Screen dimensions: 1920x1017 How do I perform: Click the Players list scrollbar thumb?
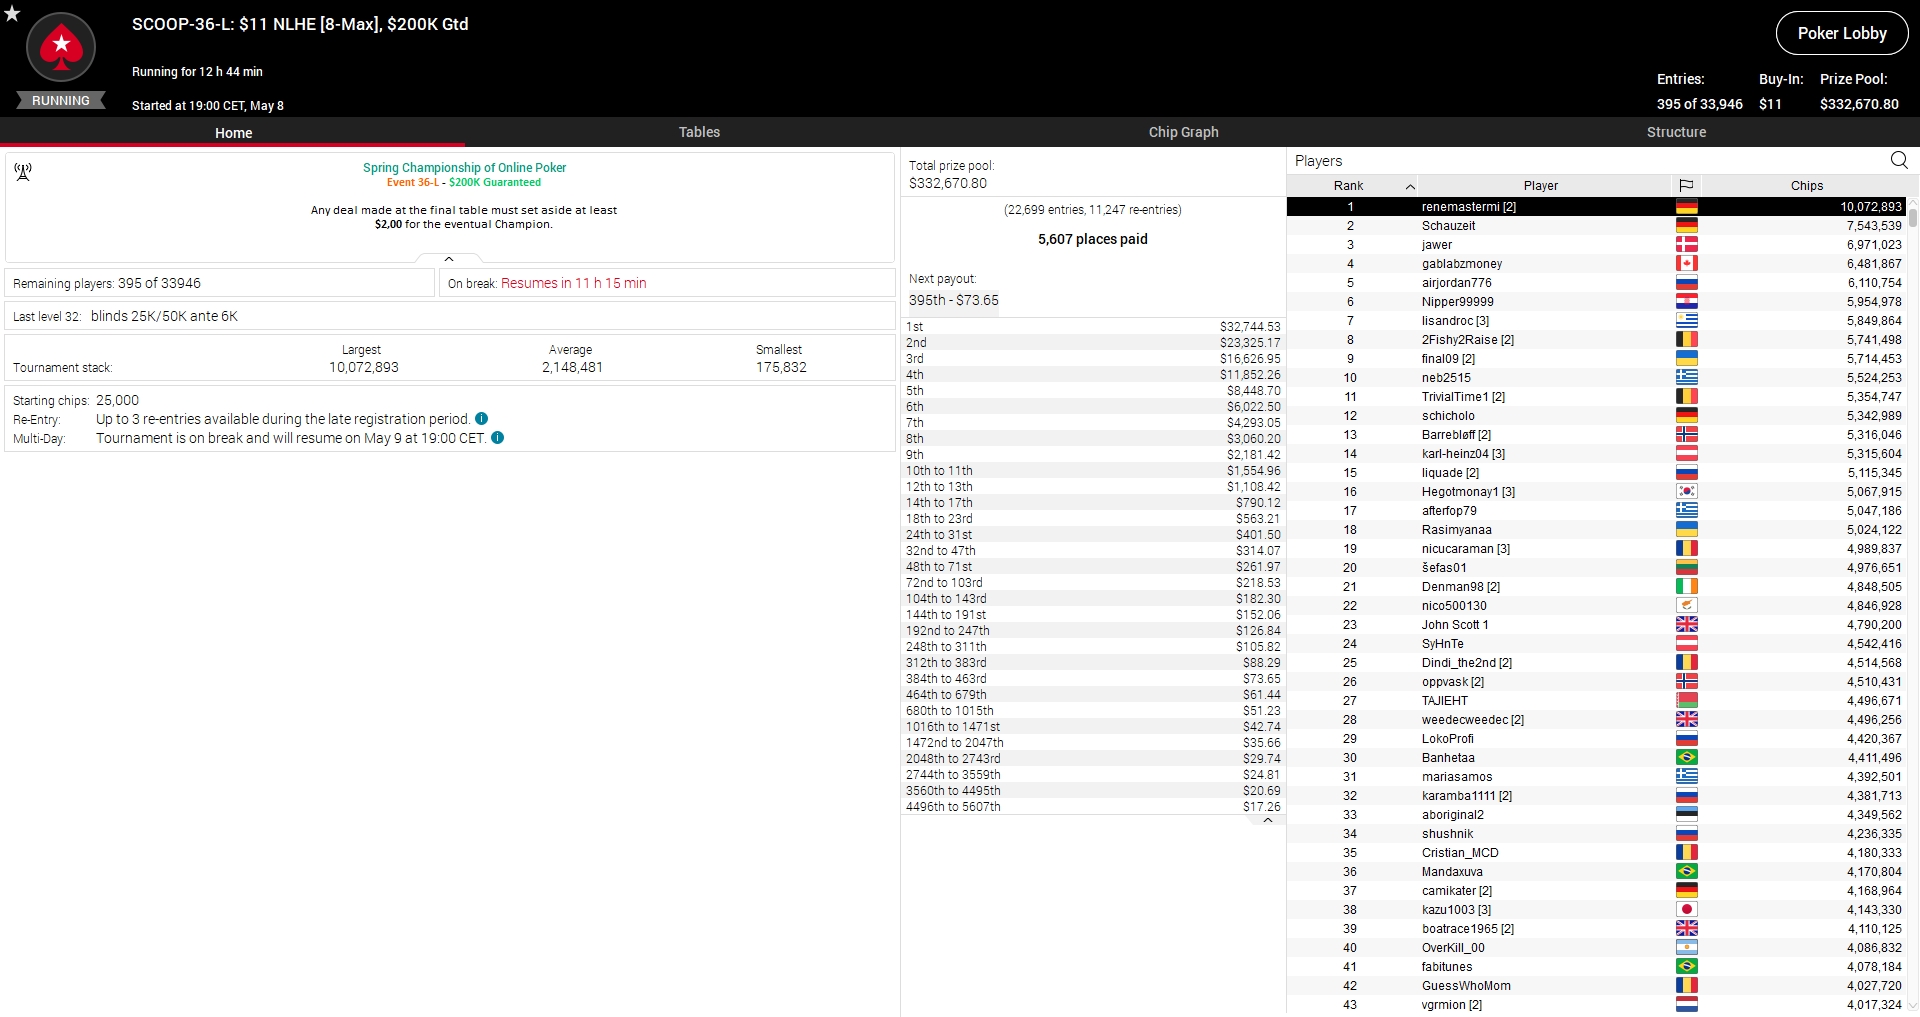coord(1913,216)
